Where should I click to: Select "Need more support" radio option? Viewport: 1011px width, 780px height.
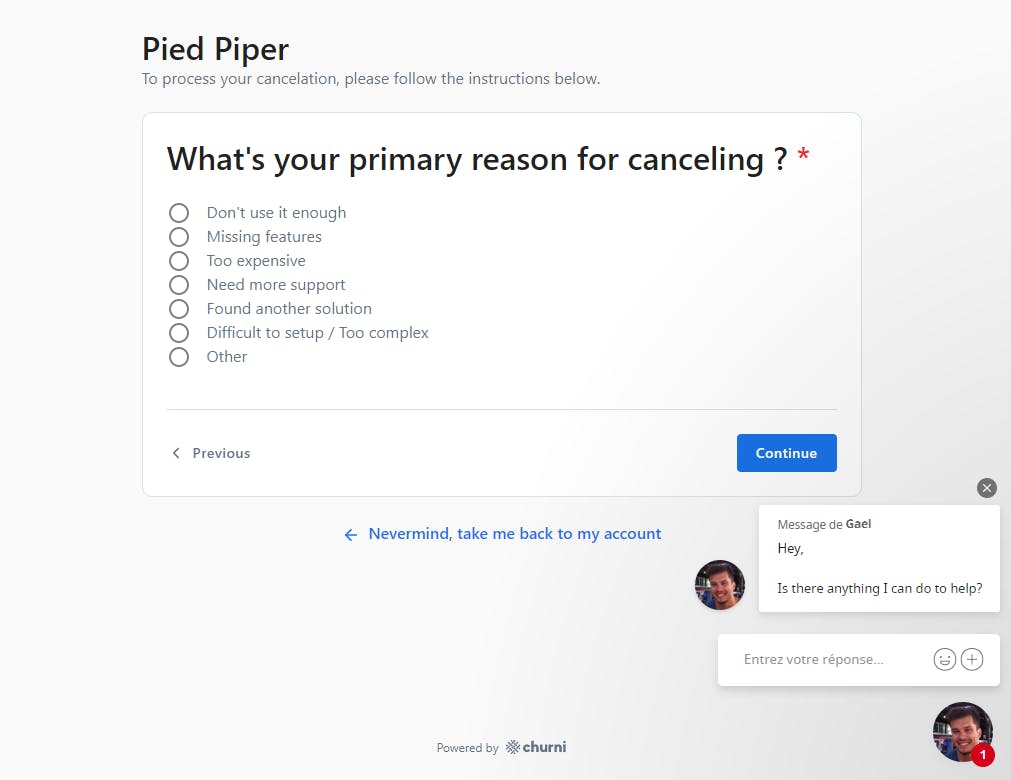pos(179,285)
